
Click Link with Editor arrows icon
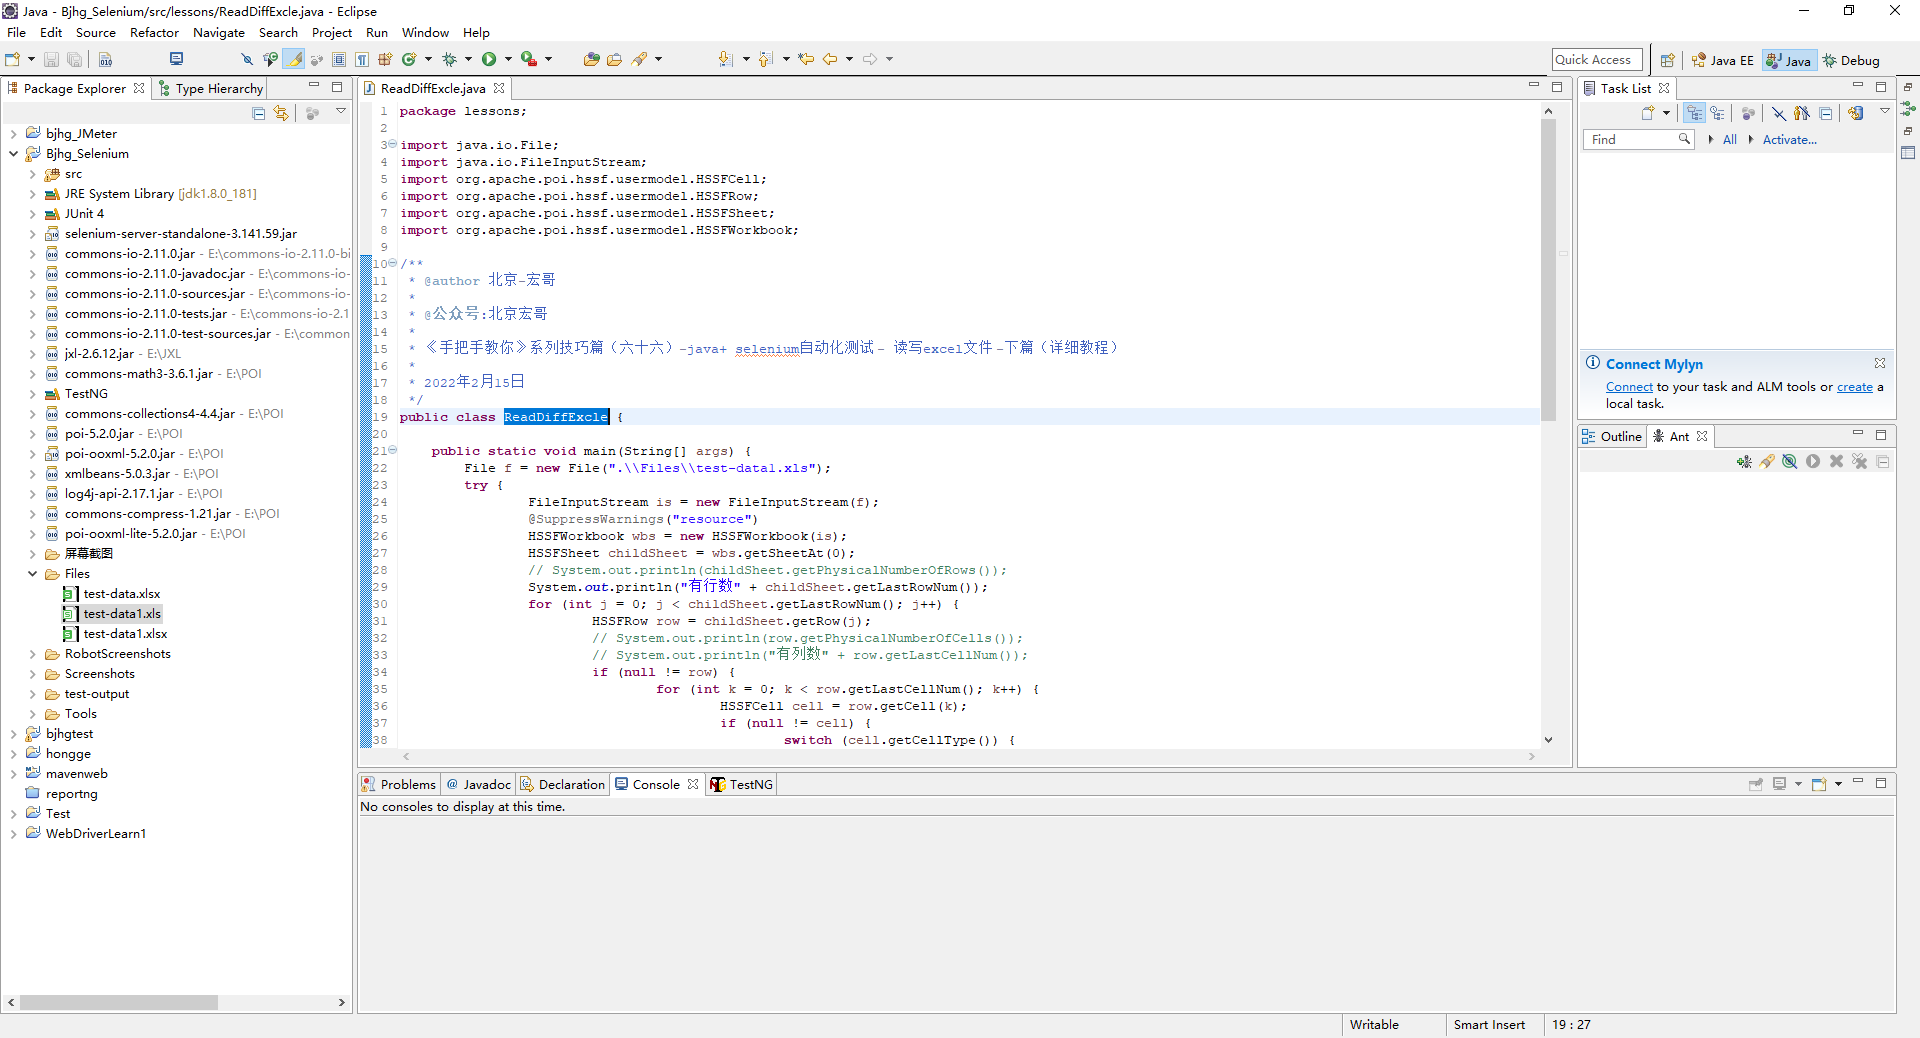click(281, 113)
